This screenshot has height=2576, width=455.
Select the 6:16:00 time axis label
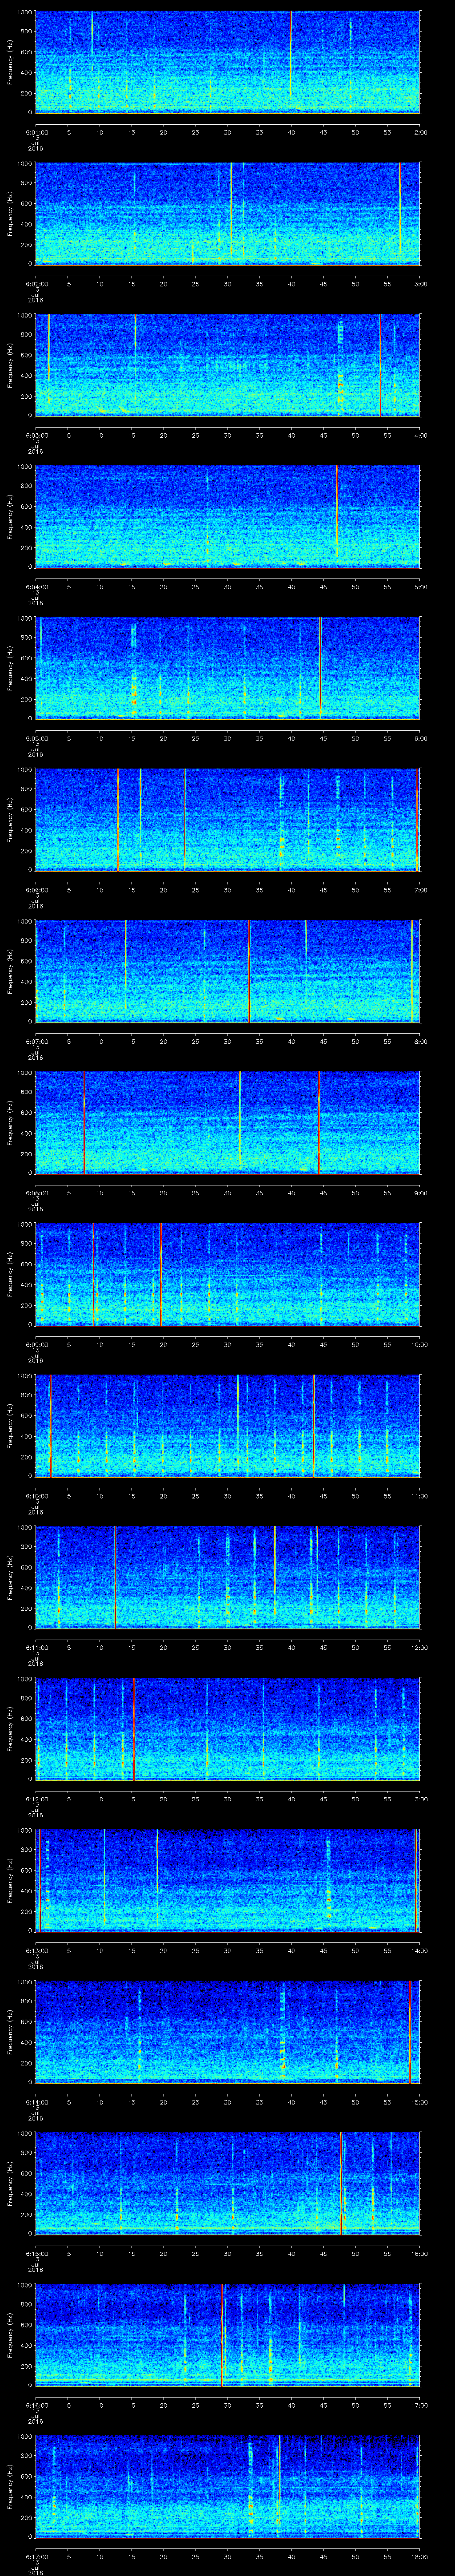point(36,2404)
